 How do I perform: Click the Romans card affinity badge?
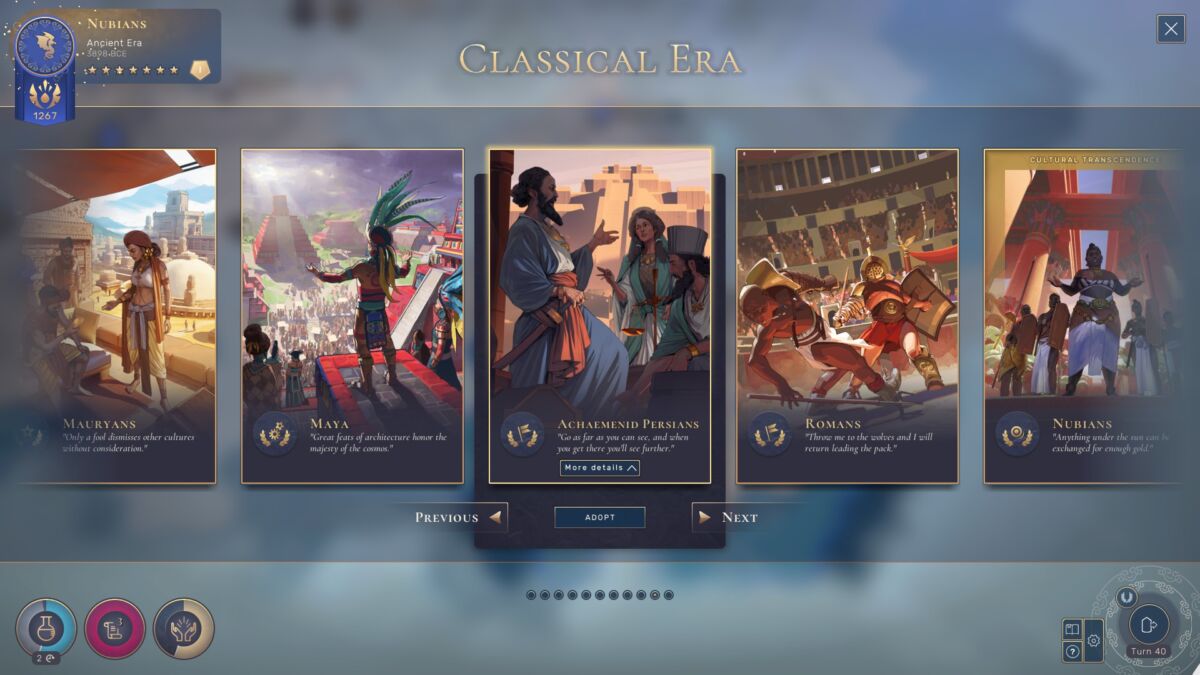tap(770, 435)
